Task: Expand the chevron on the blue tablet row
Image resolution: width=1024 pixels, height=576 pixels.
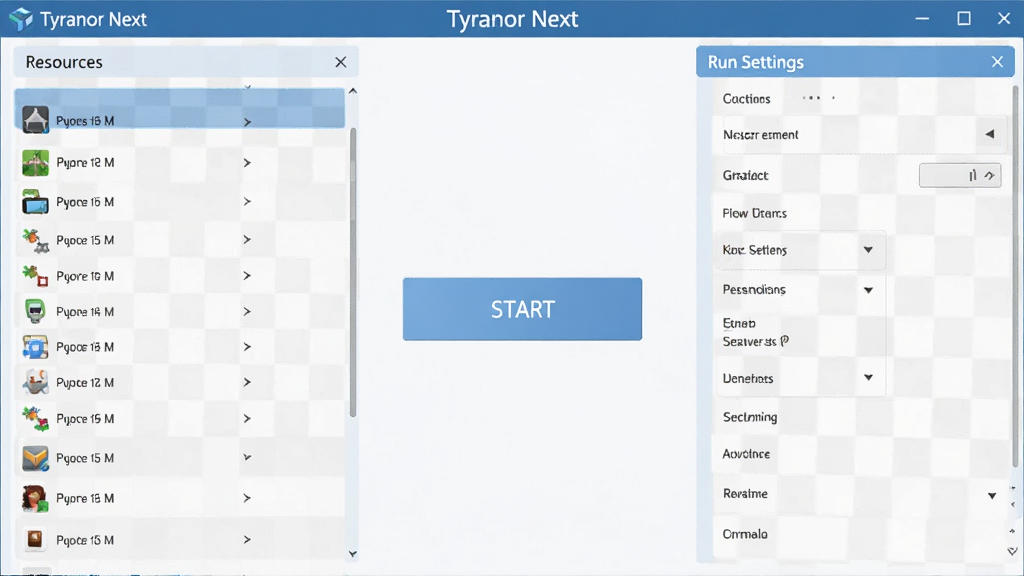Action: click(x=247, y=202)
